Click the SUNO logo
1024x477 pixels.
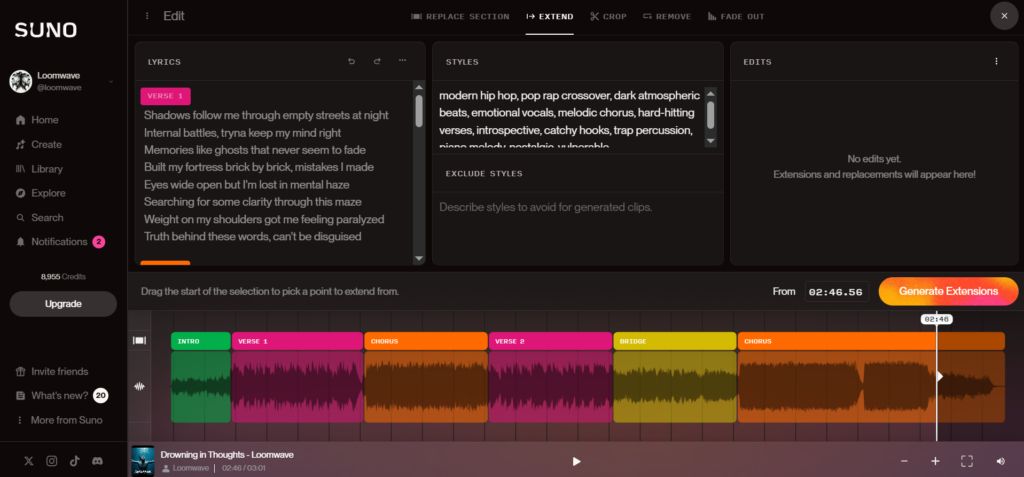(46, 30)
